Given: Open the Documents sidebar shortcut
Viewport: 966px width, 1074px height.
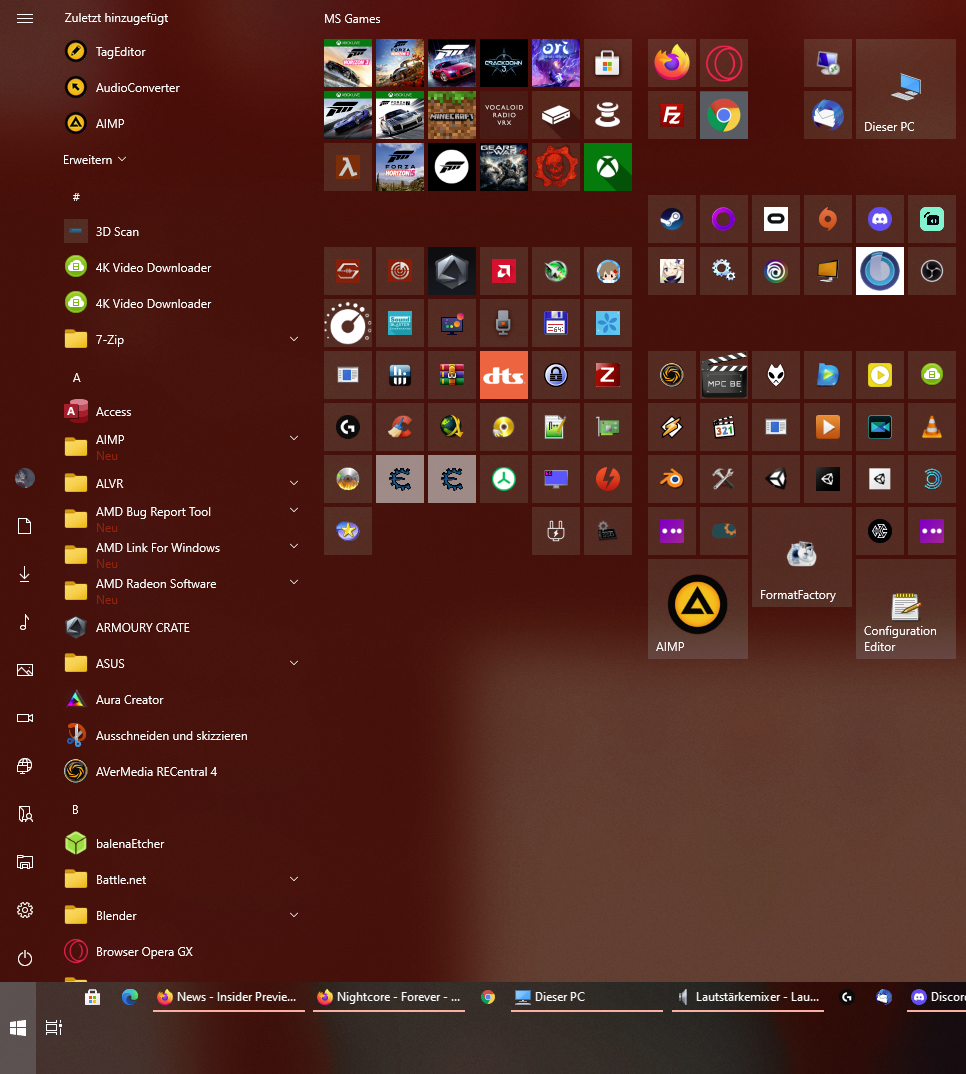Looking at the screenshot, I should pos(25,526).
